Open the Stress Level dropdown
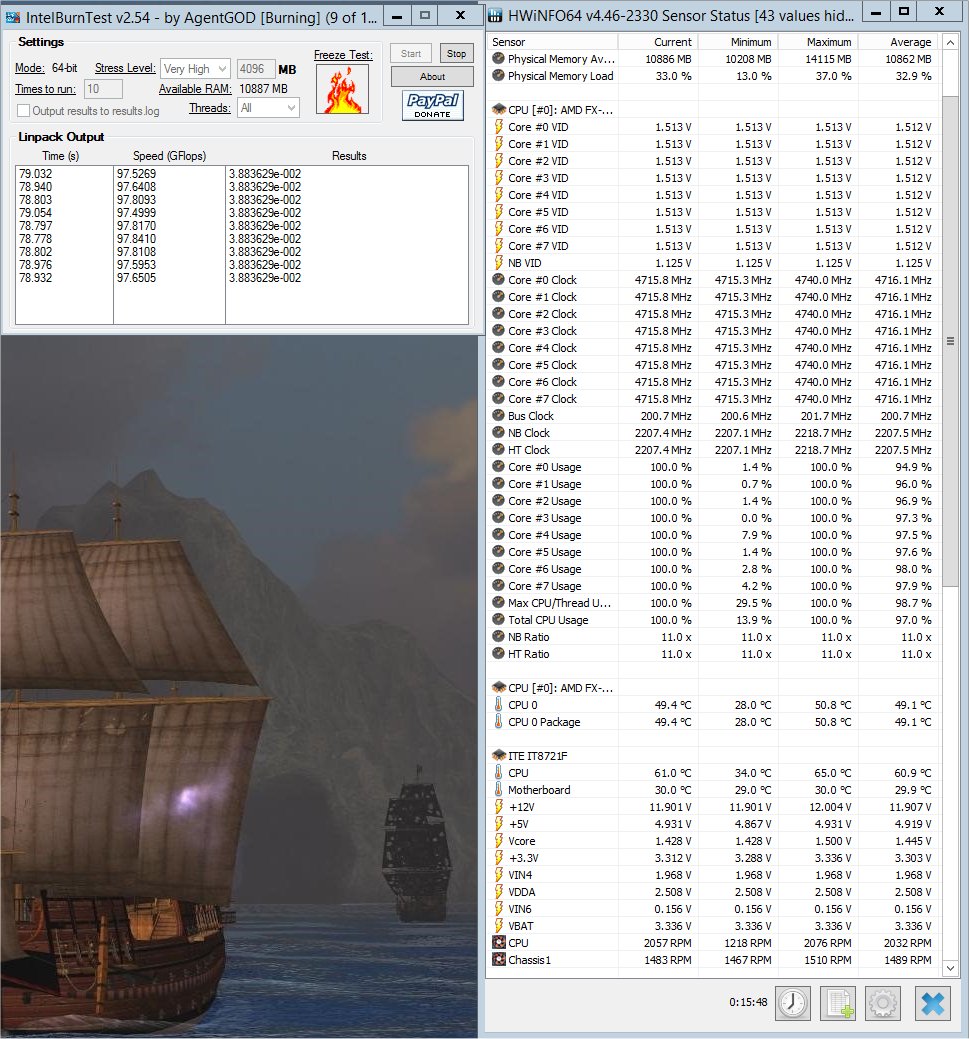969x1039 pixels. (196, 68)
